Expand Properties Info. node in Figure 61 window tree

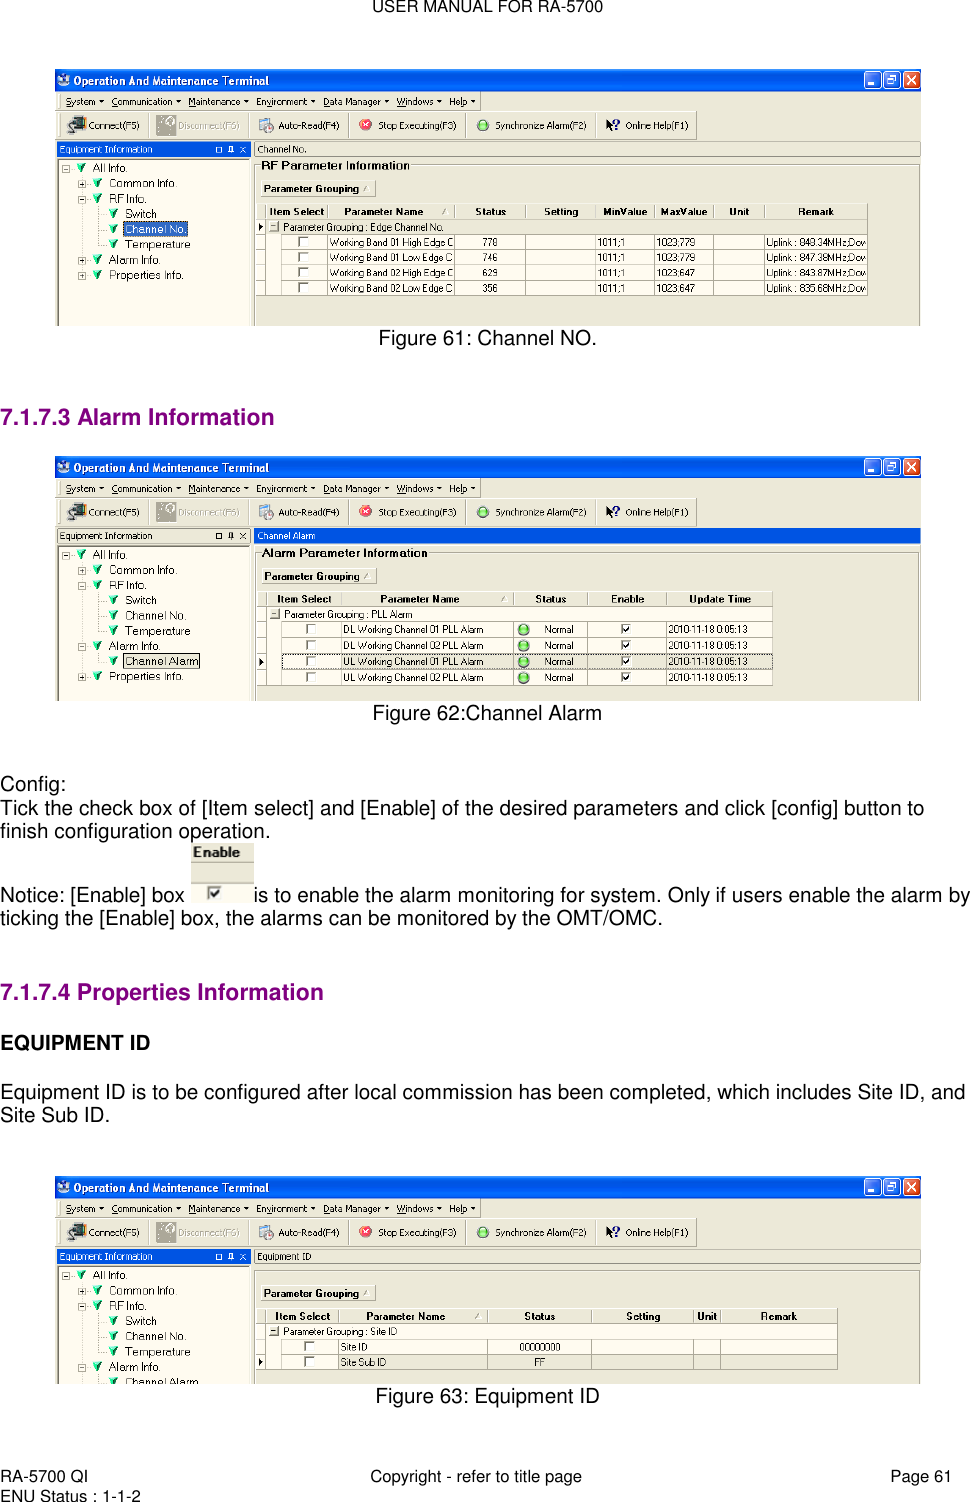82,275
